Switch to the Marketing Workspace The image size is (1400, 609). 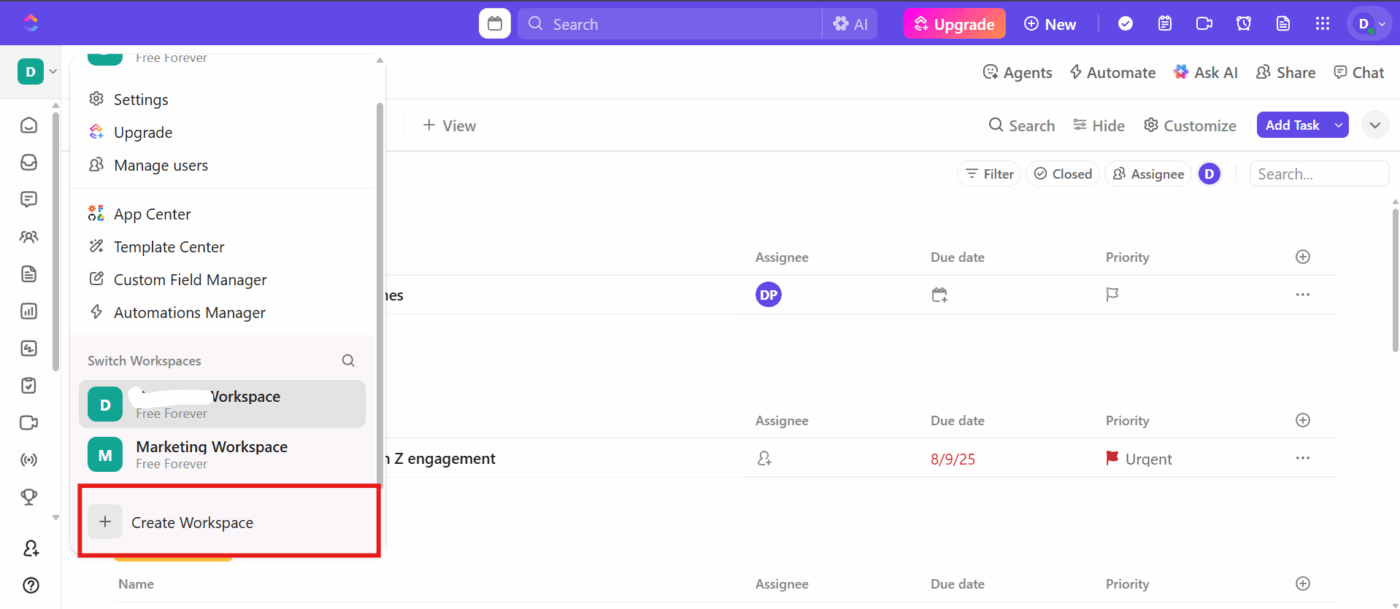(x=211, y=454)
